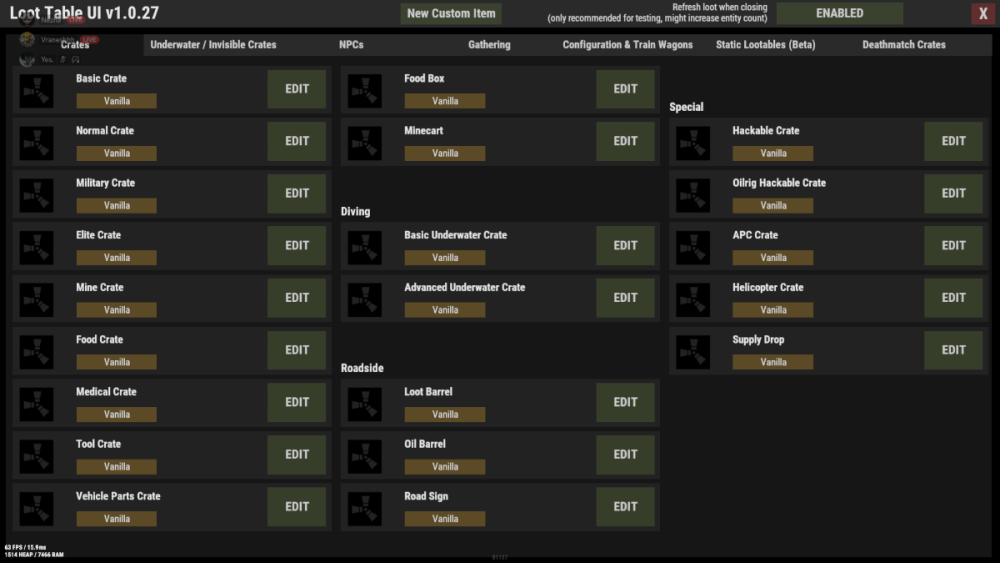The height and width of the screenshot is (563, 1000).
Task: Click the Road Sign icon
Action: (365, 507)
